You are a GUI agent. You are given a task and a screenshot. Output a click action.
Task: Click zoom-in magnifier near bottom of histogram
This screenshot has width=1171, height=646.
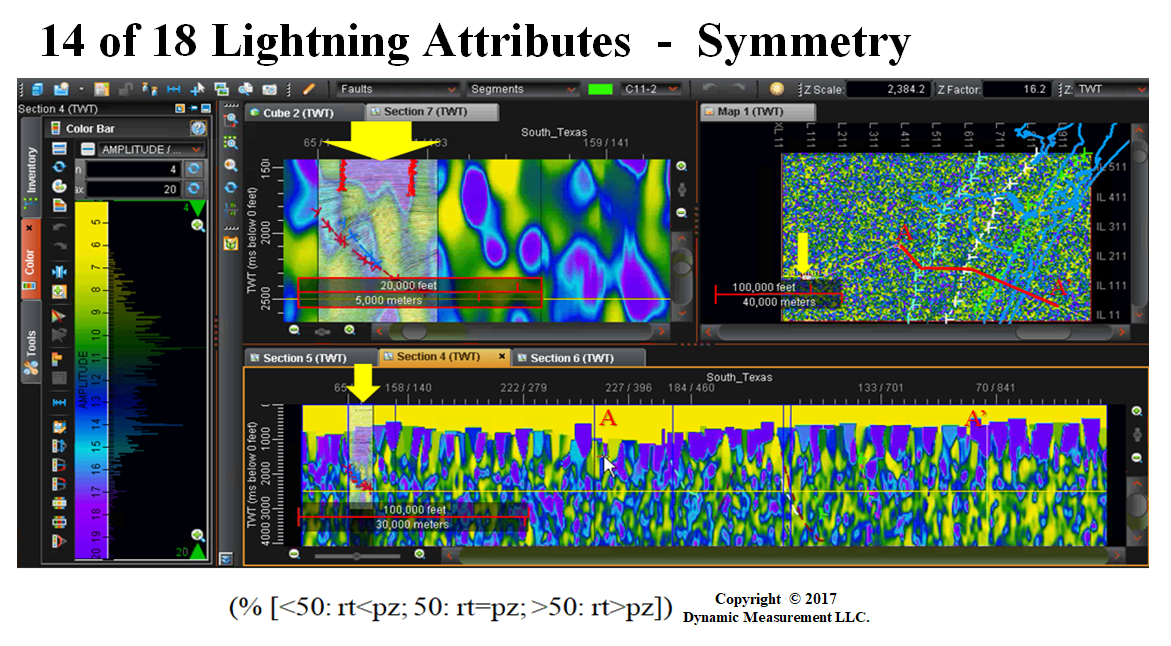198,535
